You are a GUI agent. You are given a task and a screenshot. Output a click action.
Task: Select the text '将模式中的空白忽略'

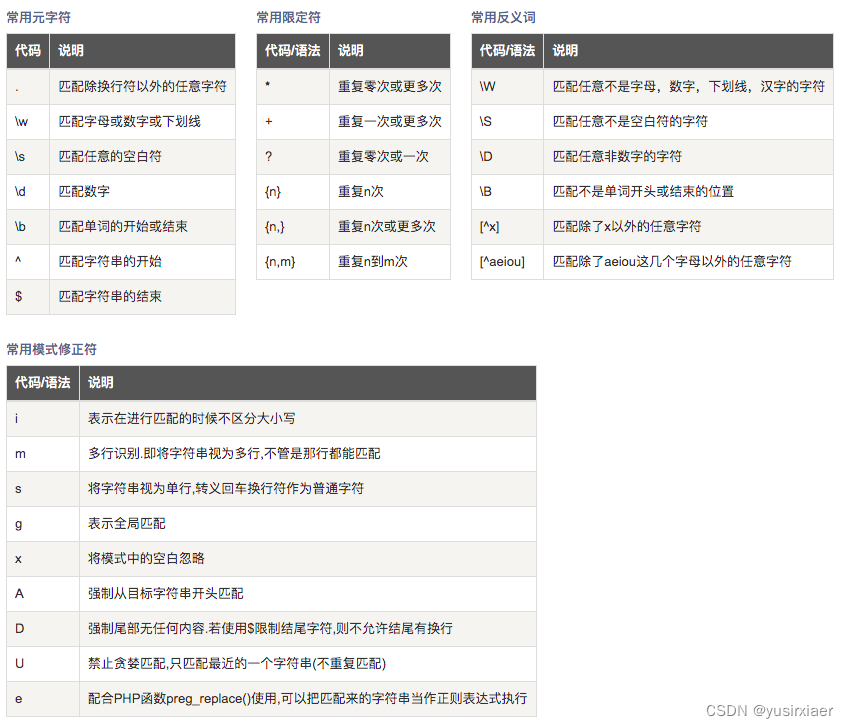pyautogui.click(x=146, y=559)
